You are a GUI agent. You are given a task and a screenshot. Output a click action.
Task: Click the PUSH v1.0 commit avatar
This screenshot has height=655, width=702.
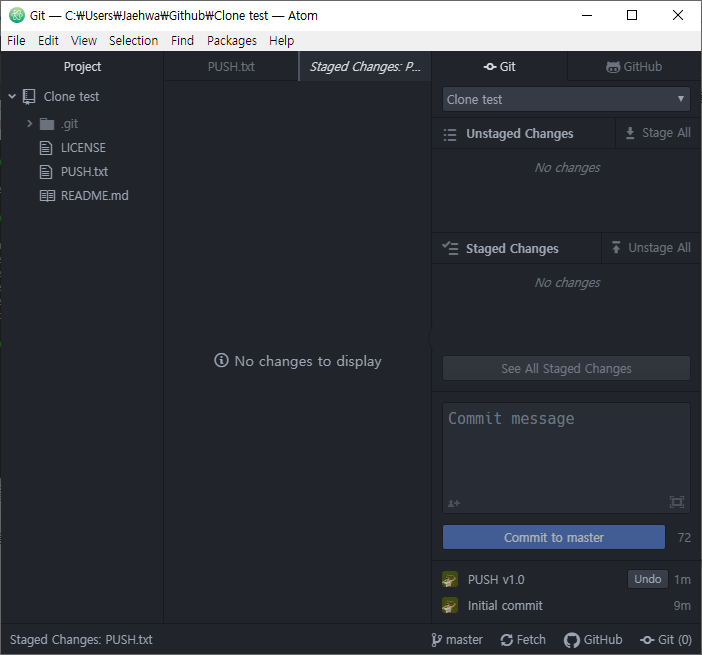(449, 579)
